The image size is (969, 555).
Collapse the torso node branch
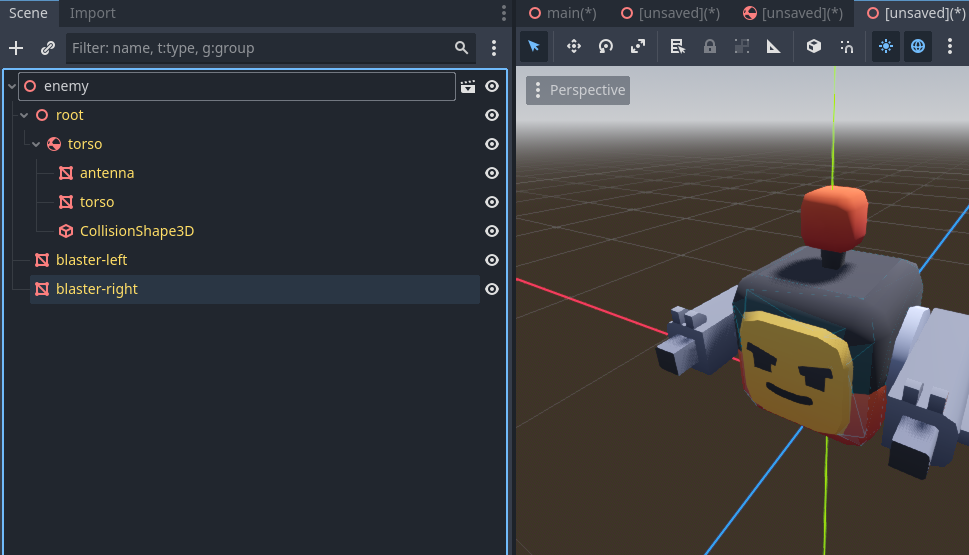pyautogui.click(x=36, y=145)
